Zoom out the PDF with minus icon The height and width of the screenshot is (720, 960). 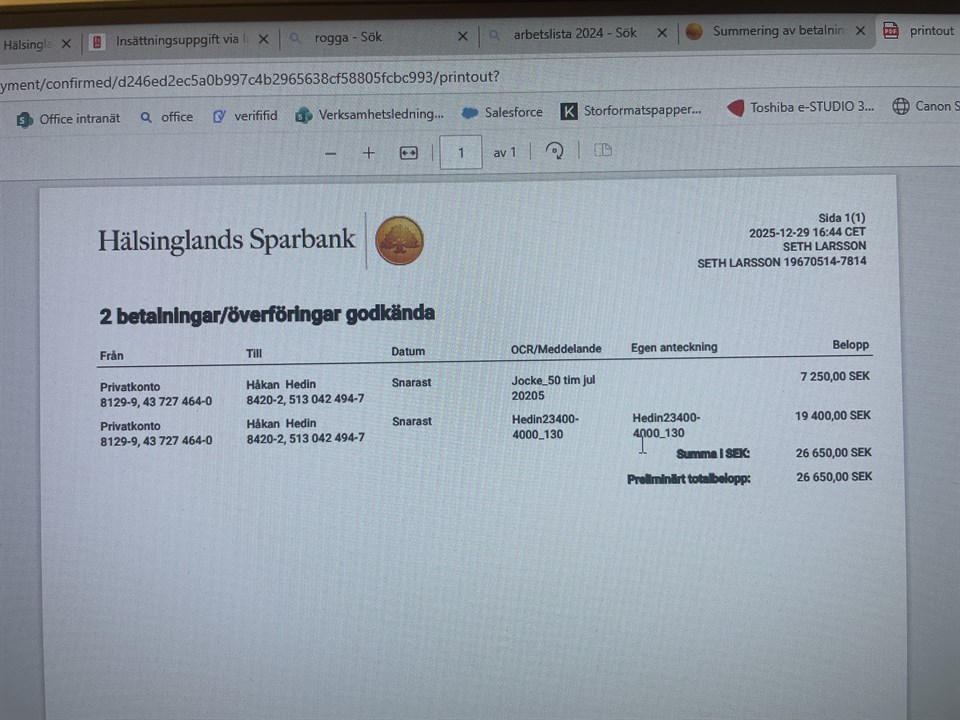[331, 153]
